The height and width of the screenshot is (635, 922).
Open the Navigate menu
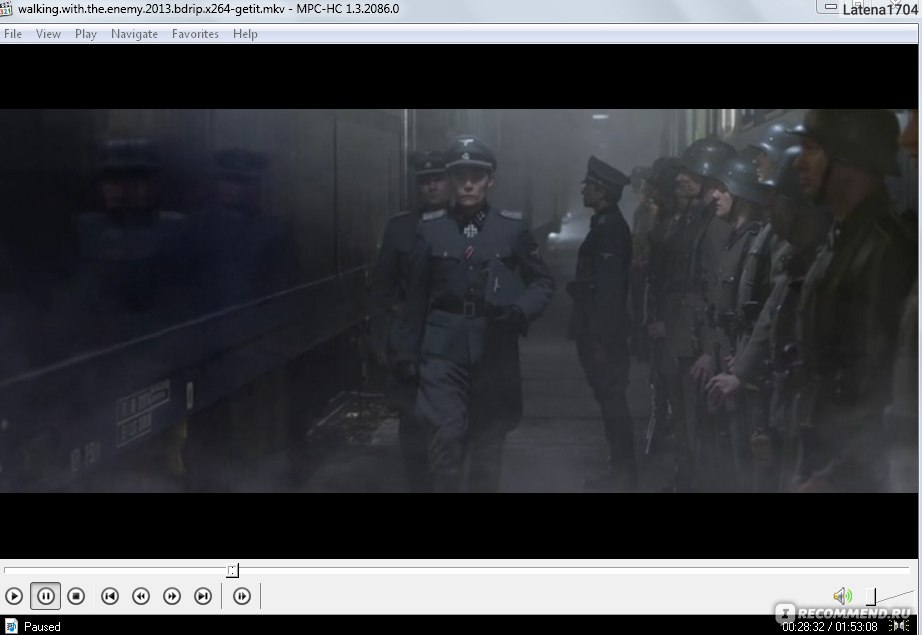pos(135,34)
